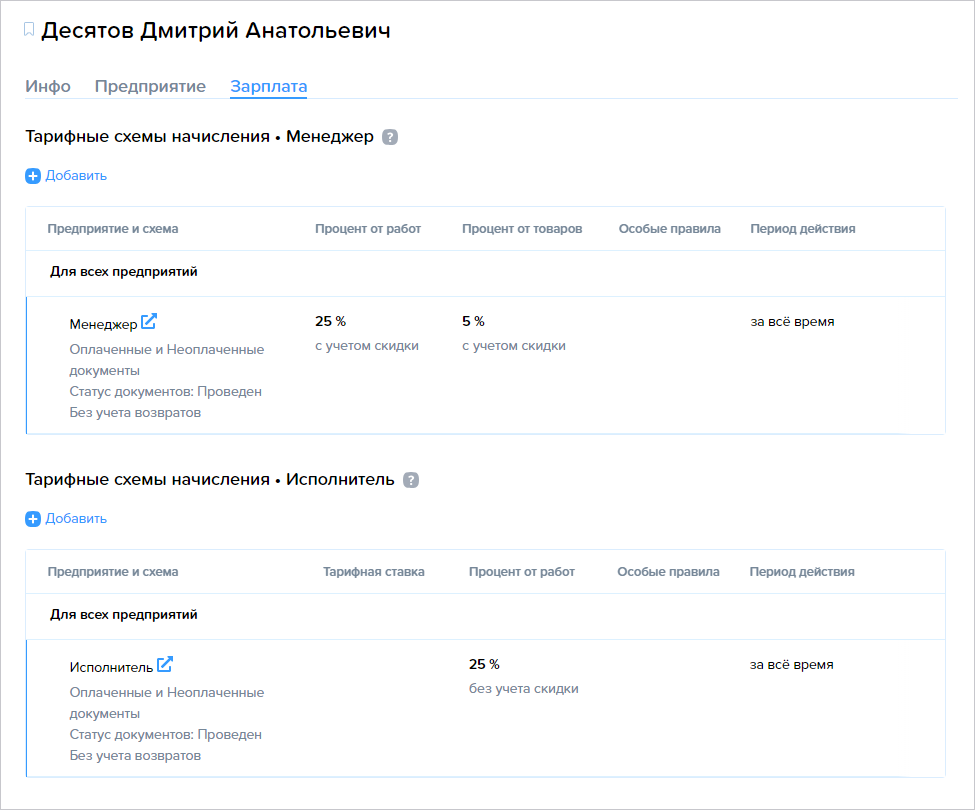Screen dimensions: 975x810
Task: Click Добавить link under Исполнитель schemes
Action: [x=76, y=519]
